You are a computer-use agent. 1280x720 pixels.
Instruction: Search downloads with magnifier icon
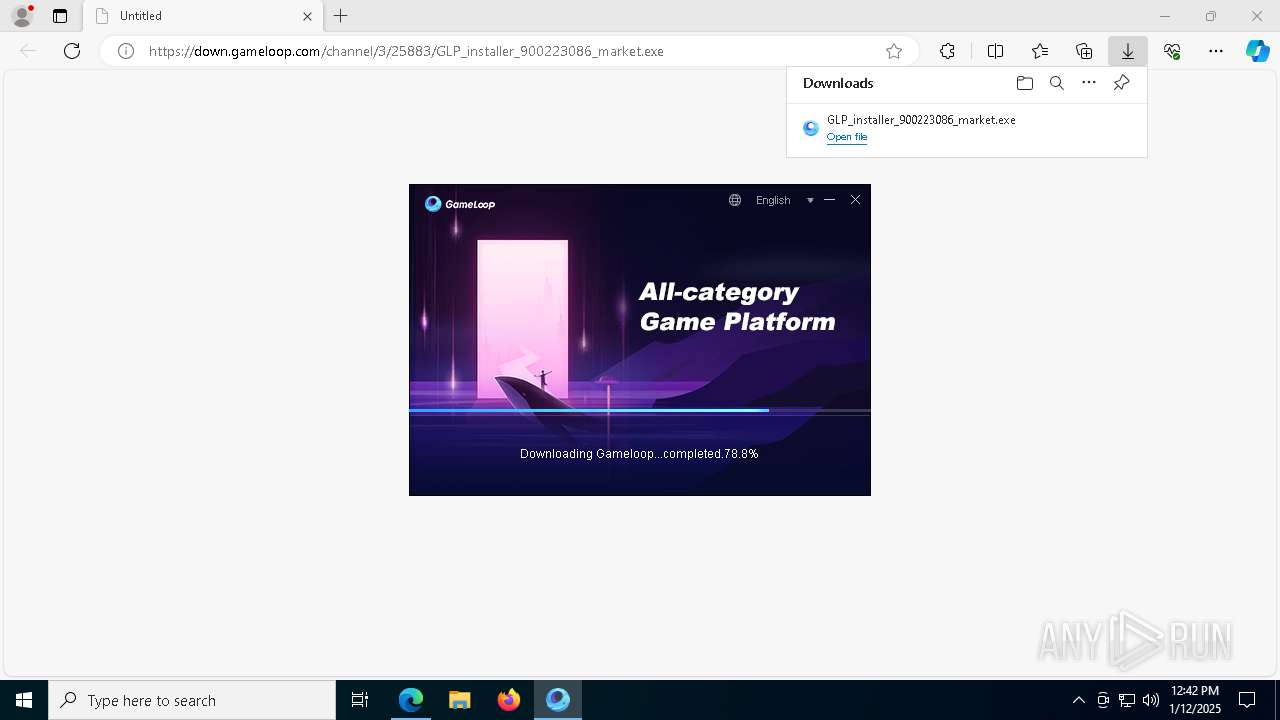1057,83
